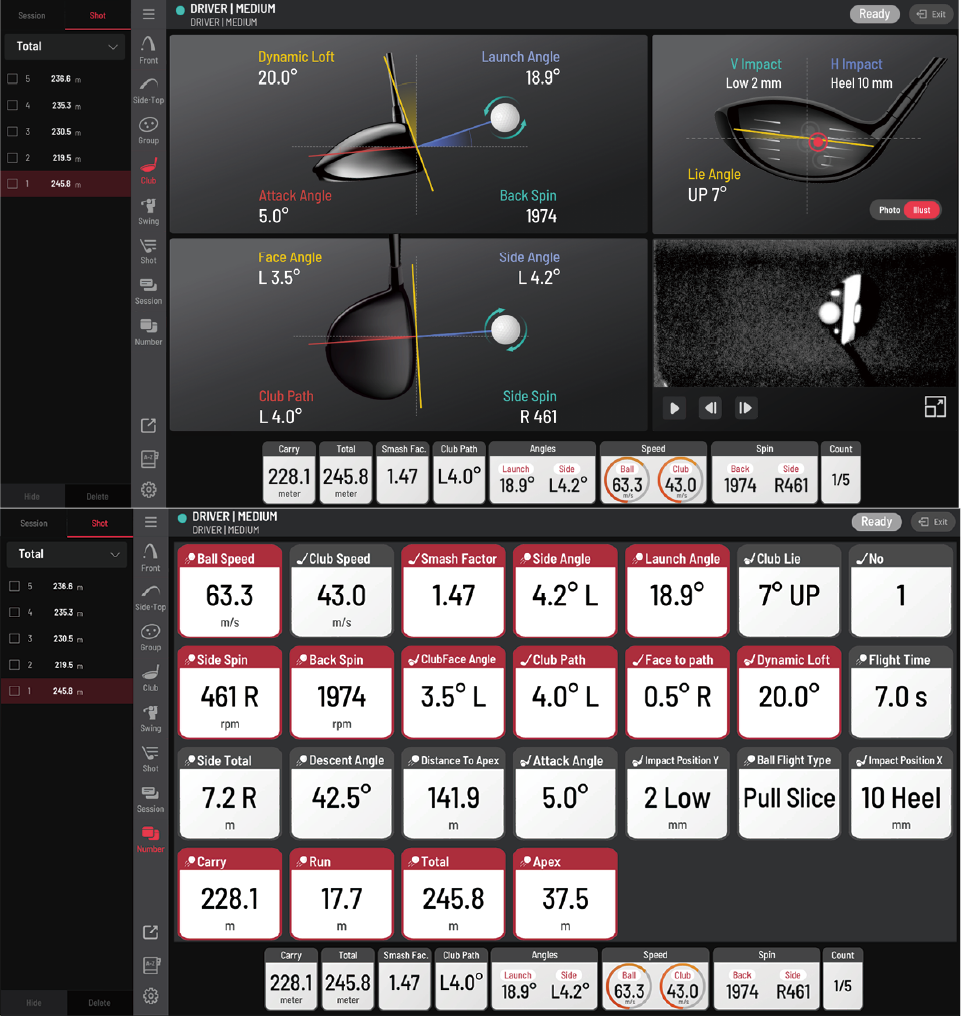Open hamburger menu in club-data screen

[148, 14]
